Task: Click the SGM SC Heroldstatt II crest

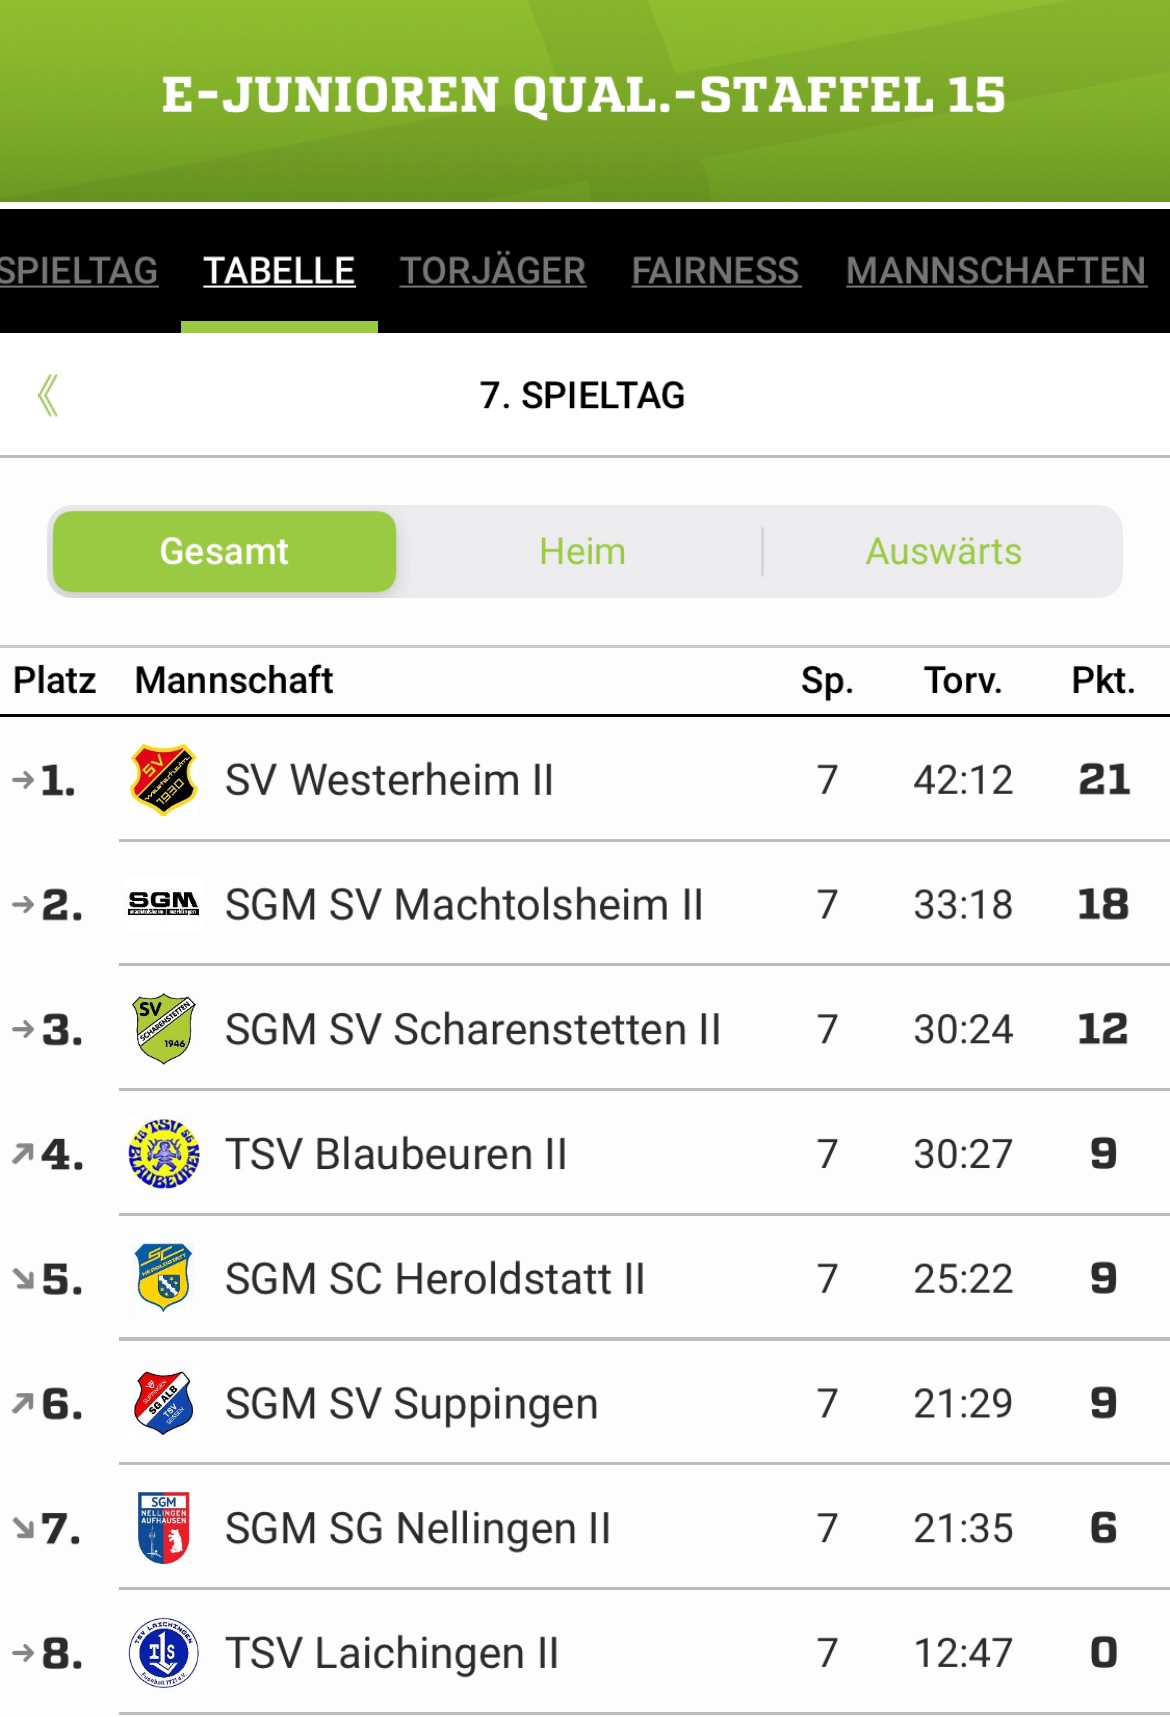Action: (164, 1278)
